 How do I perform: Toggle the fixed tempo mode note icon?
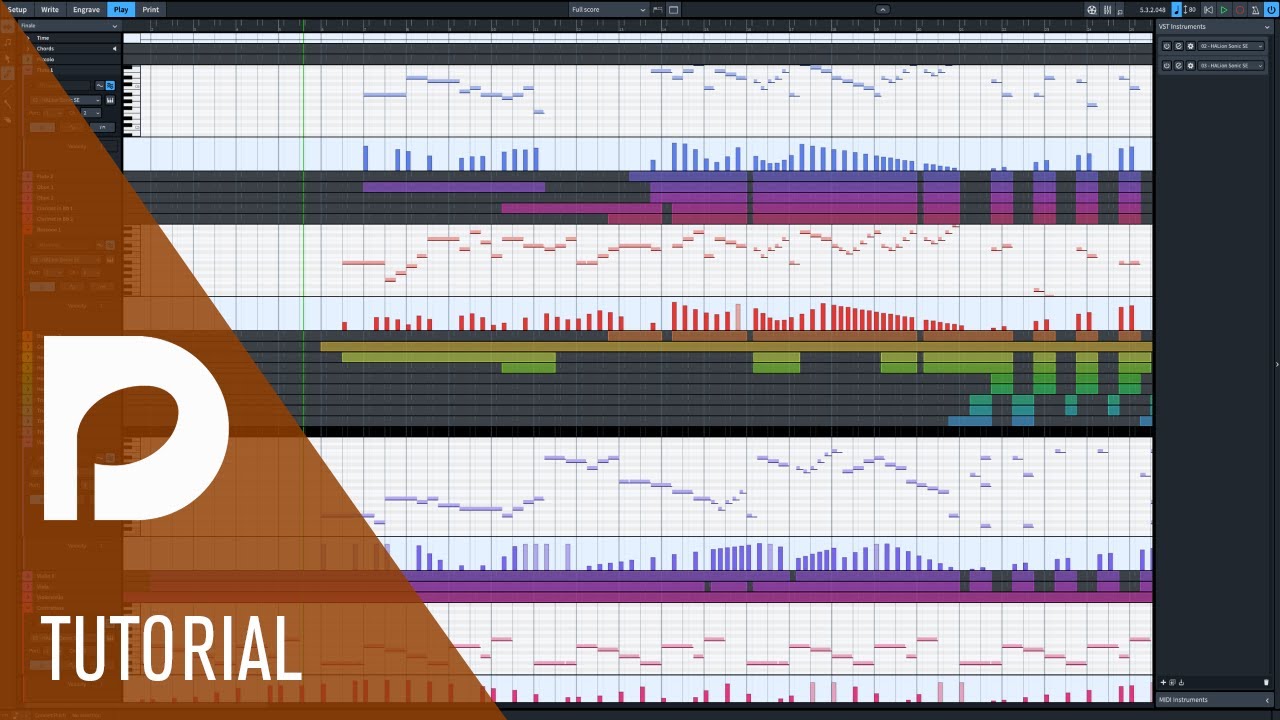click(1177, 10)
